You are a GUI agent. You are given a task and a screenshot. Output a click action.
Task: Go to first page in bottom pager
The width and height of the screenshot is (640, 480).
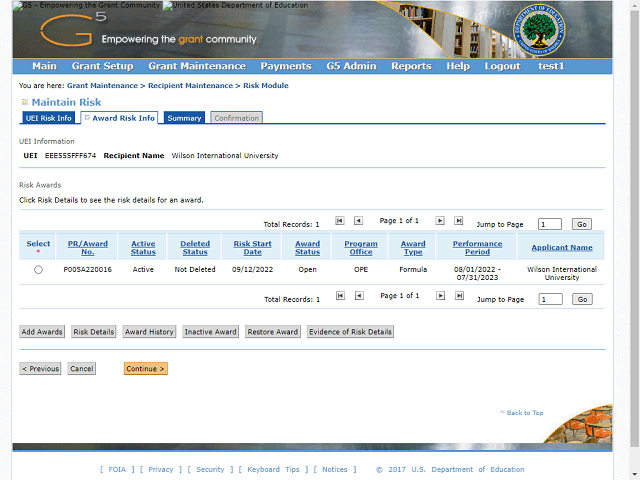point(340,296)
